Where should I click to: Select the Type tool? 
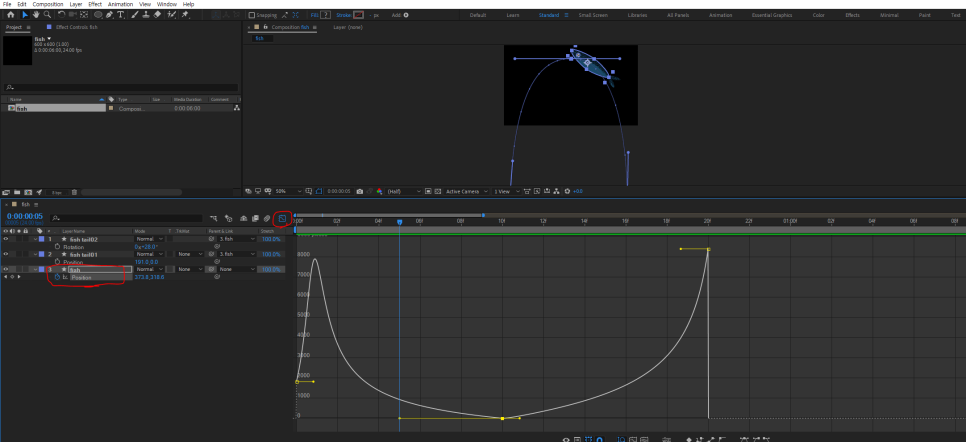click(x=120, y=14)
